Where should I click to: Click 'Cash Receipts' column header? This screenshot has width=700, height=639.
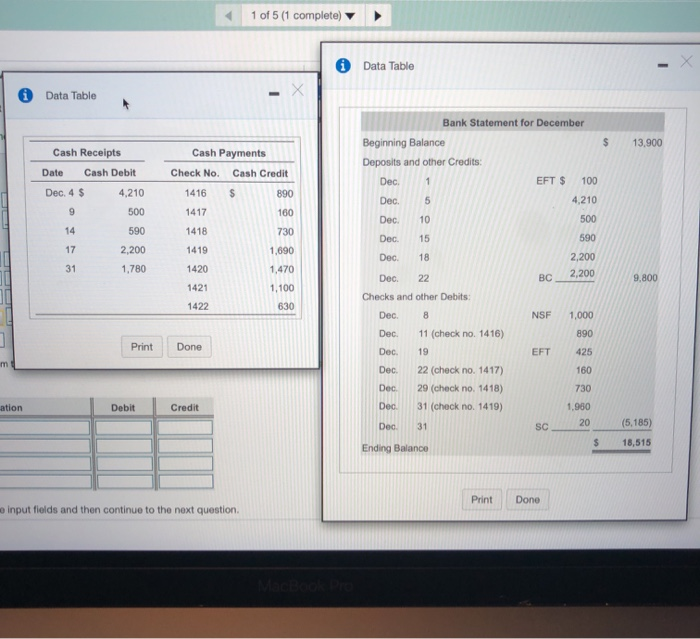[x=87, y=153]
